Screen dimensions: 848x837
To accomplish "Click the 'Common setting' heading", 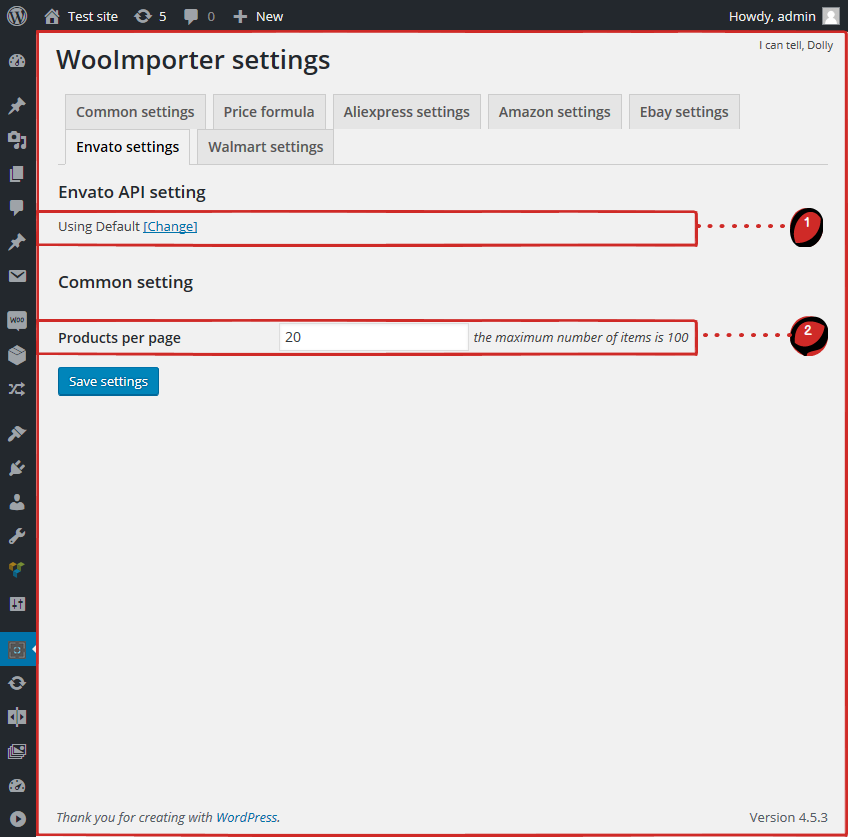I will pos(125,282).
